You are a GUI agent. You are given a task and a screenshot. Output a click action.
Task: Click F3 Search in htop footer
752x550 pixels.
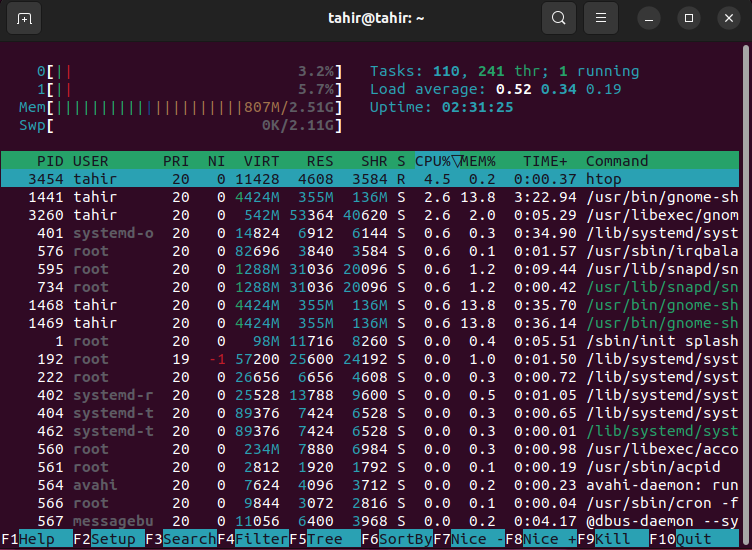(181, 539)
